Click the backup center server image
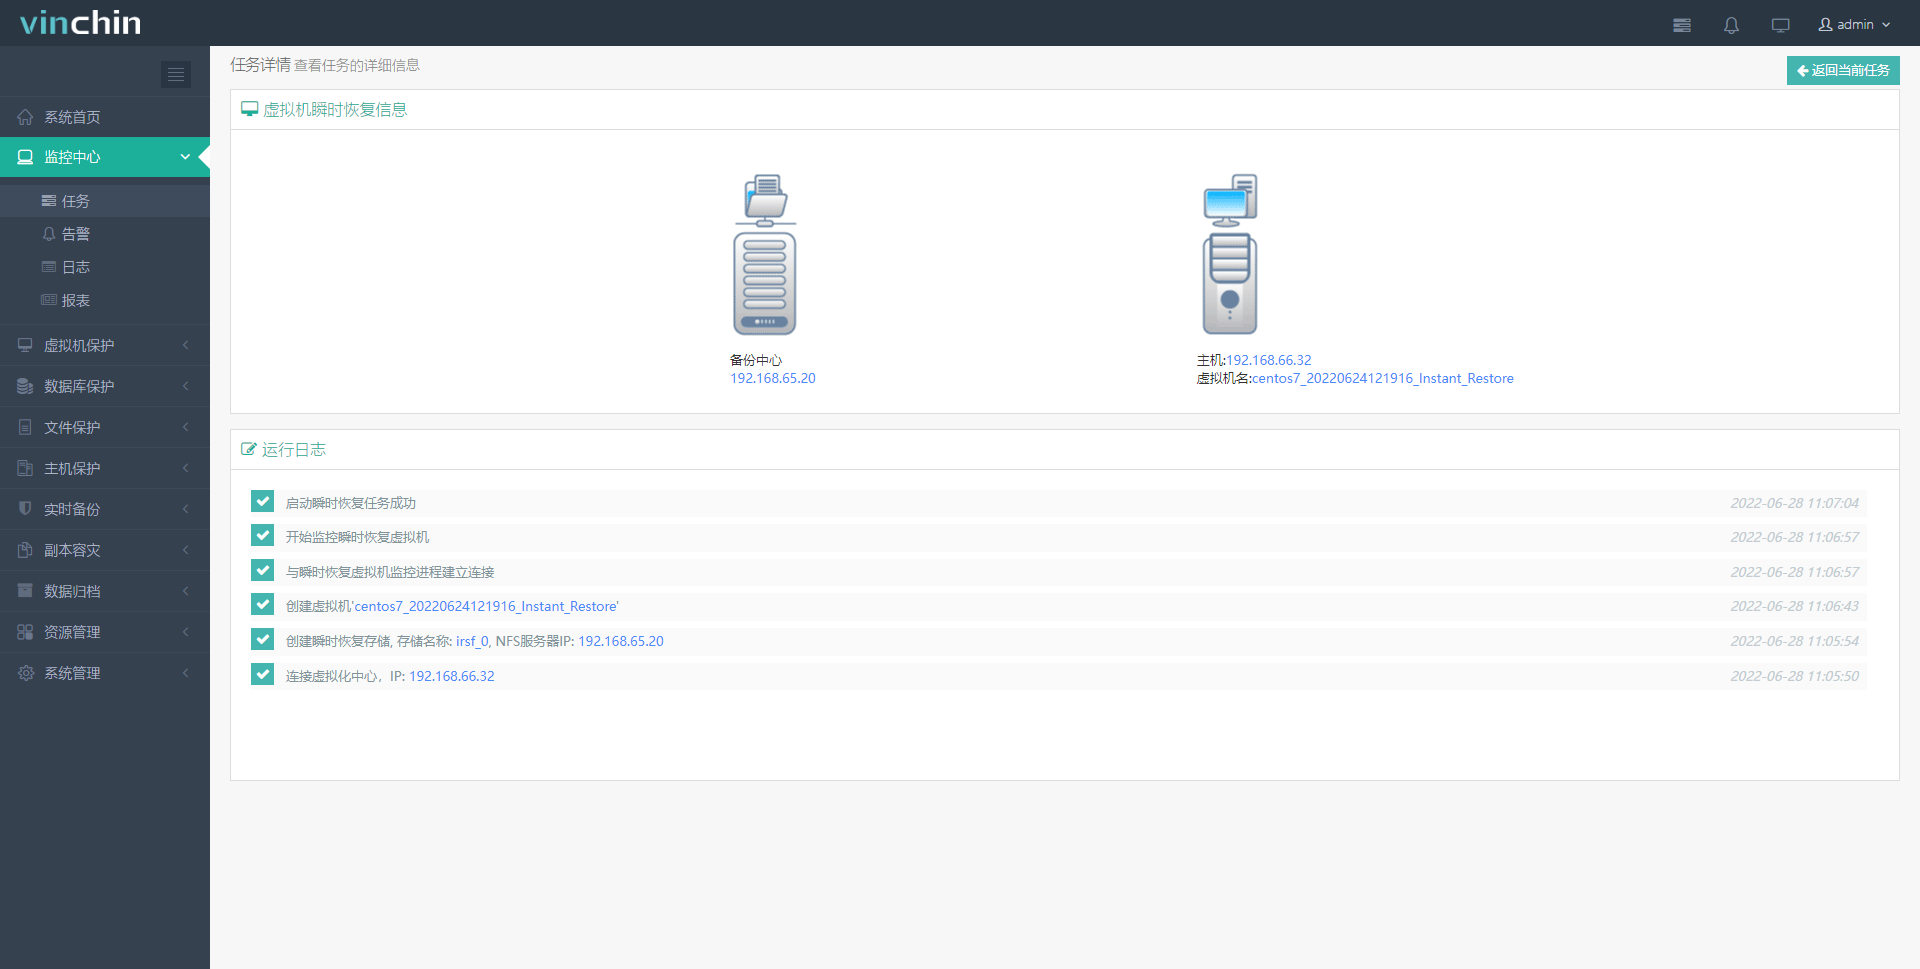Image resolution: width=1920 pixels, height=969 pixels. [x=765, y=254]
